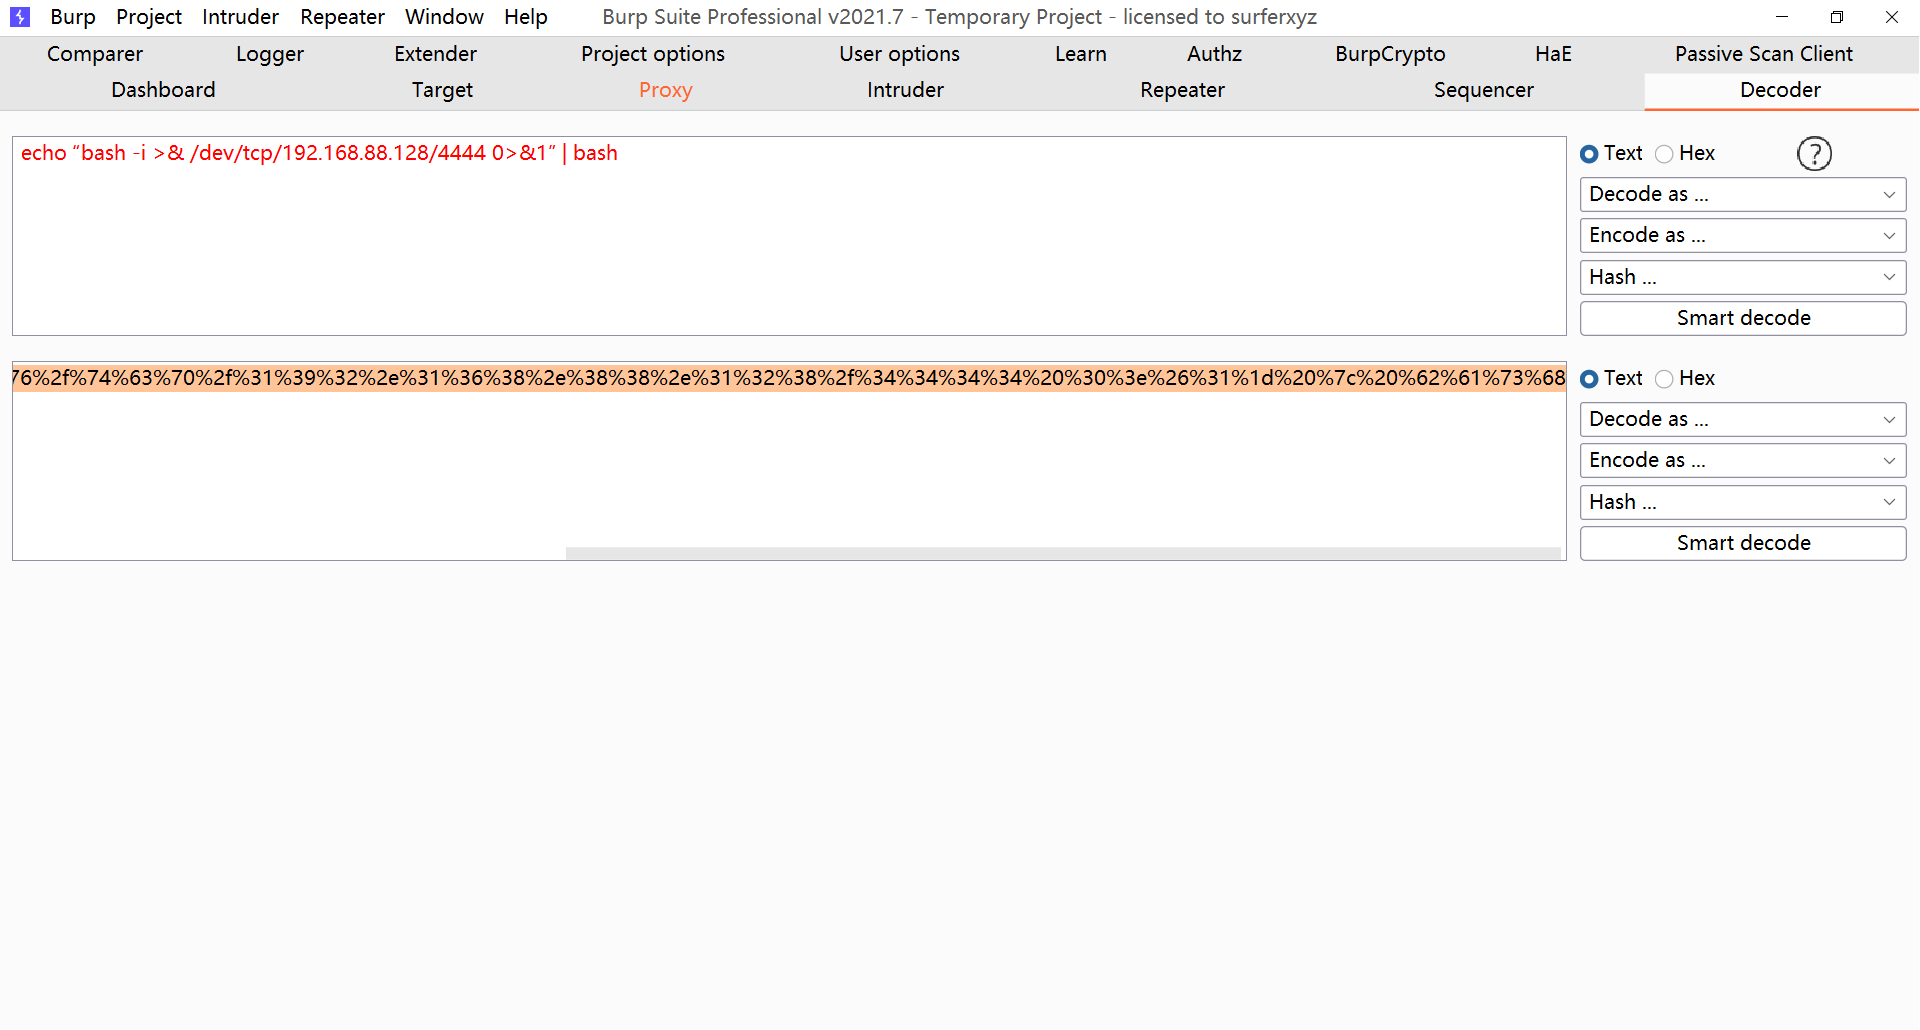Click Smart decode in the second panel
Image resolution: width=1920 pixels, height=1030 pixels.
point(1743,543)
